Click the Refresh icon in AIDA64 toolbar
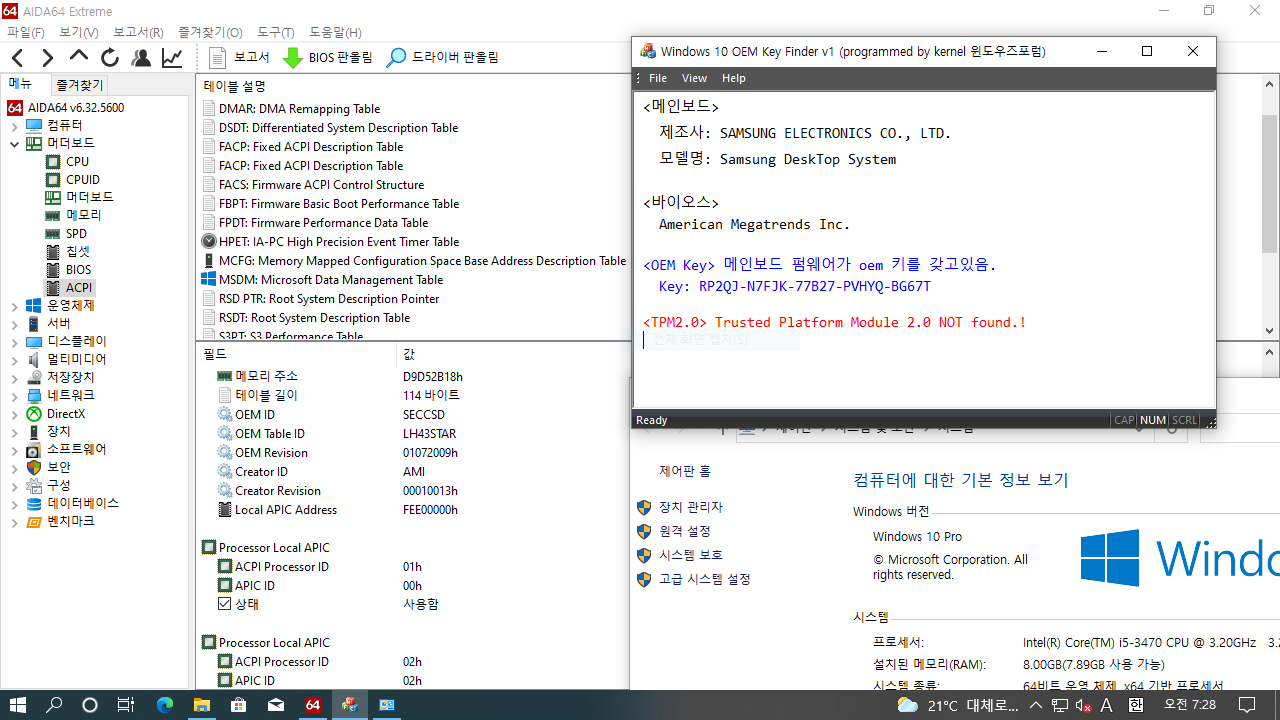The width and height of the screenshot is (1280, 720). click(x=110, y=58)
